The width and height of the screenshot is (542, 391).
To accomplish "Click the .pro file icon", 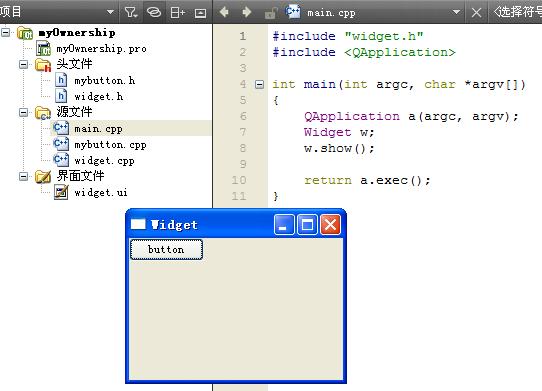I will point(43,48).
